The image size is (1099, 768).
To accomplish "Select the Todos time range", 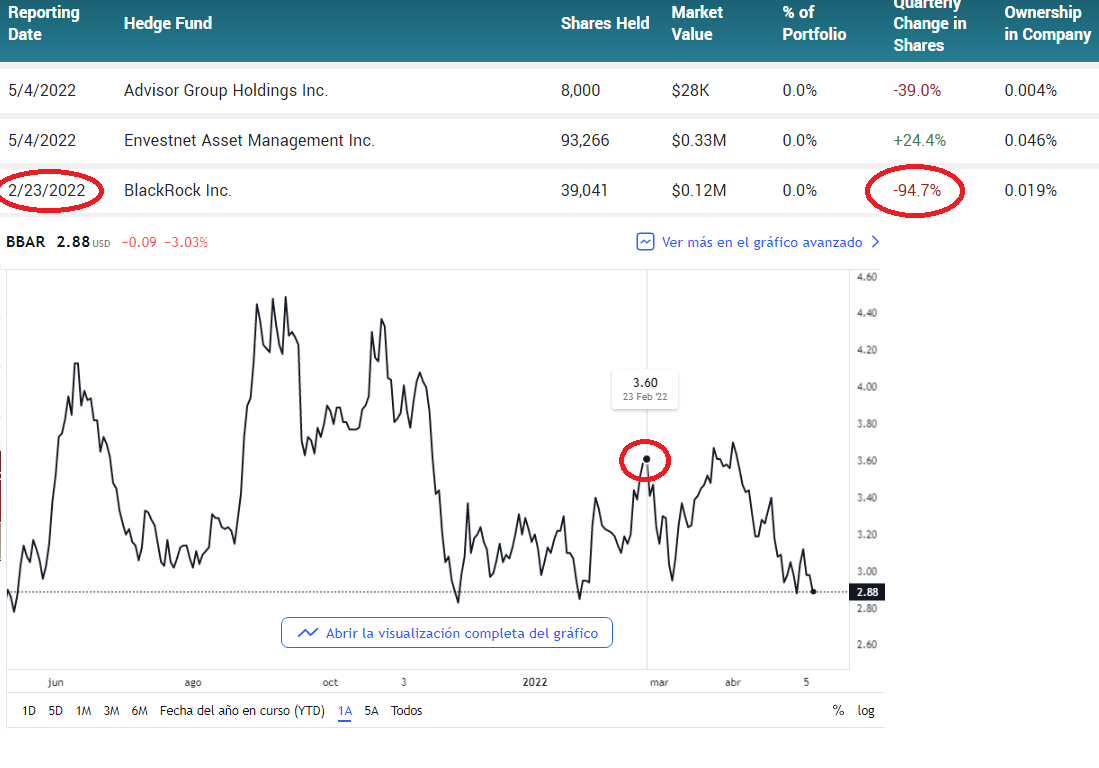I will tap(407, 711).
